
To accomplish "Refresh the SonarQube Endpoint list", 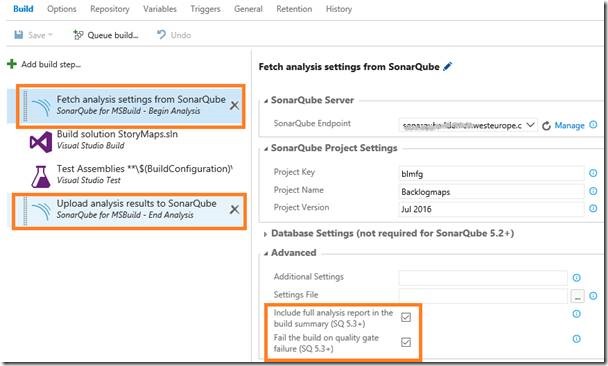I will [546, 126].
